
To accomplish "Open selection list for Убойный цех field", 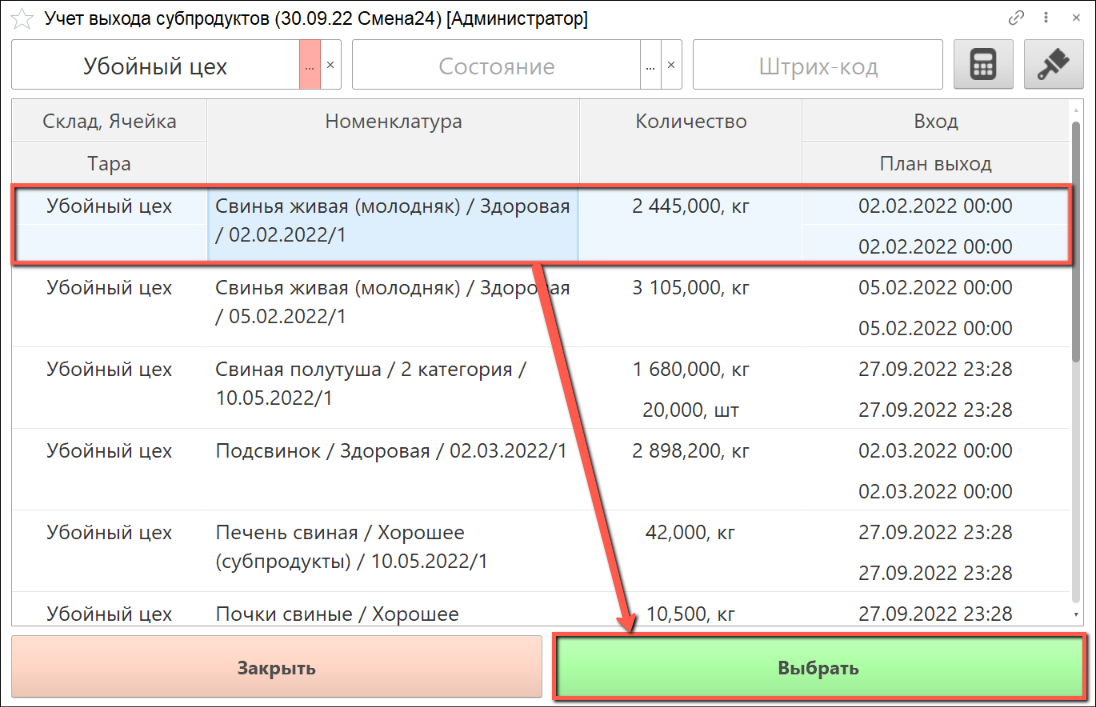I will point(309,66).
